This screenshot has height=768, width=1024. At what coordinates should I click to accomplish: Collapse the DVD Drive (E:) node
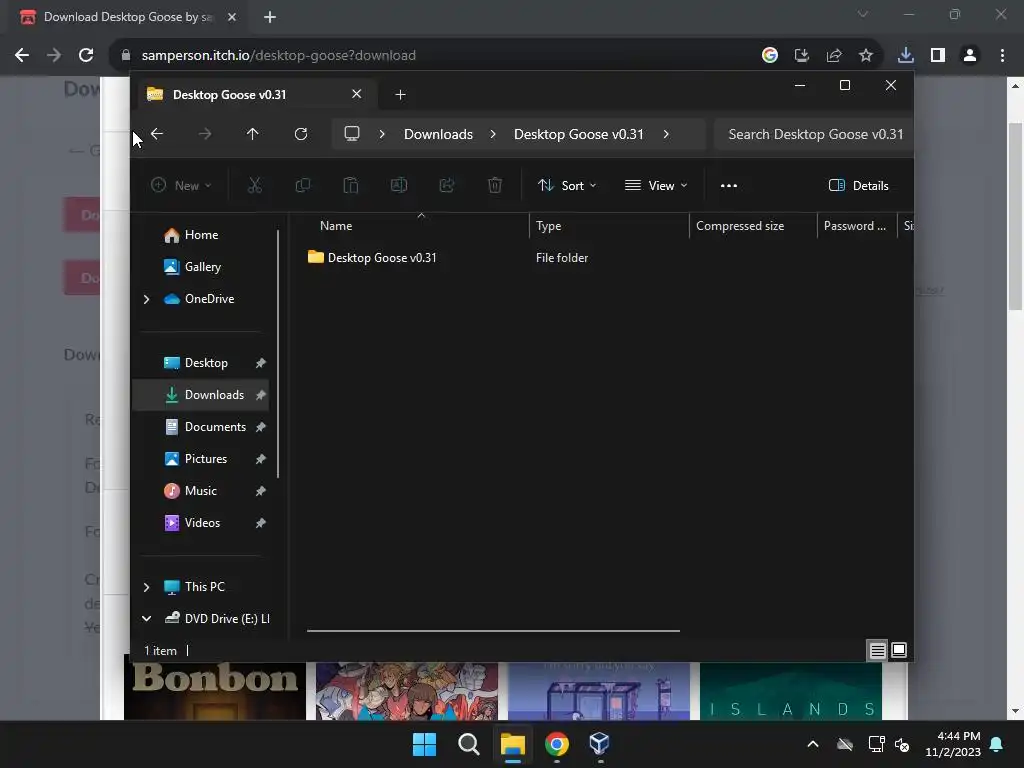pos(146,618)
